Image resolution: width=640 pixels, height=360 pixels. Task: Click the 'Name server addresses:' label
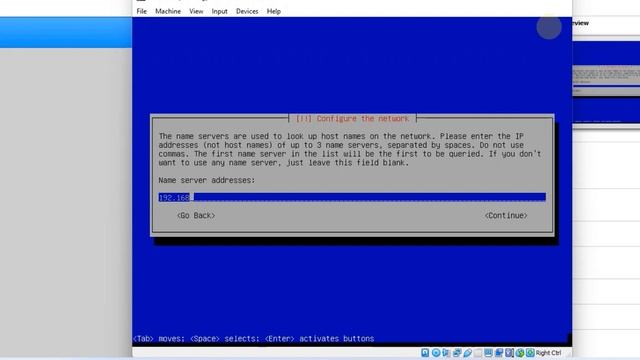coord(207,180)
